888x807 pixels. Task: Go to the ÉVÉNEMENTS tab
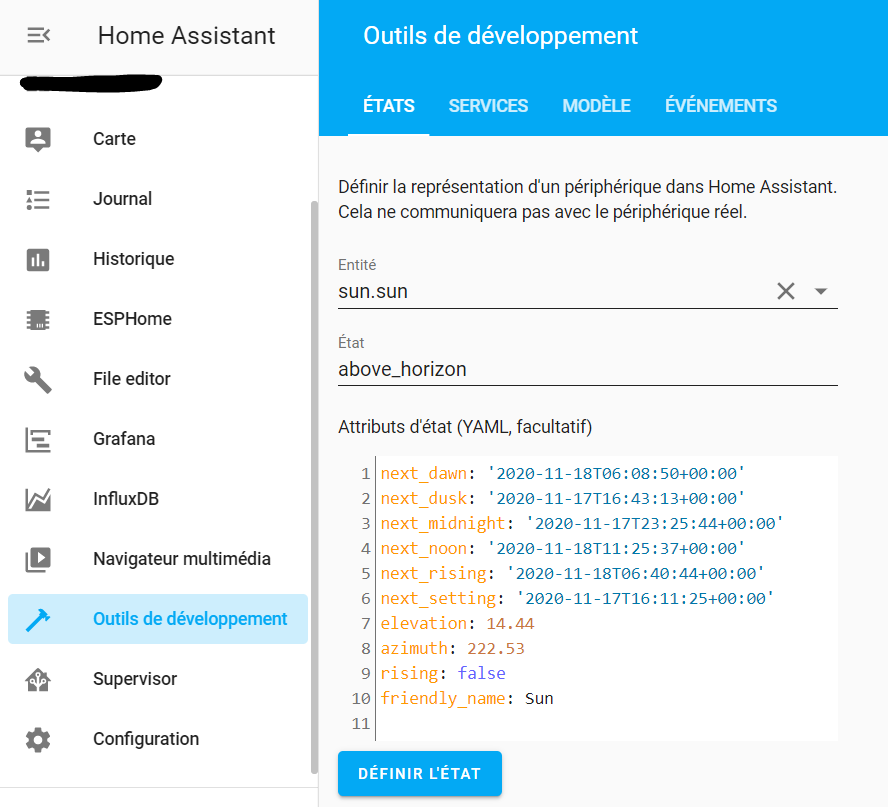pos(720,106)
